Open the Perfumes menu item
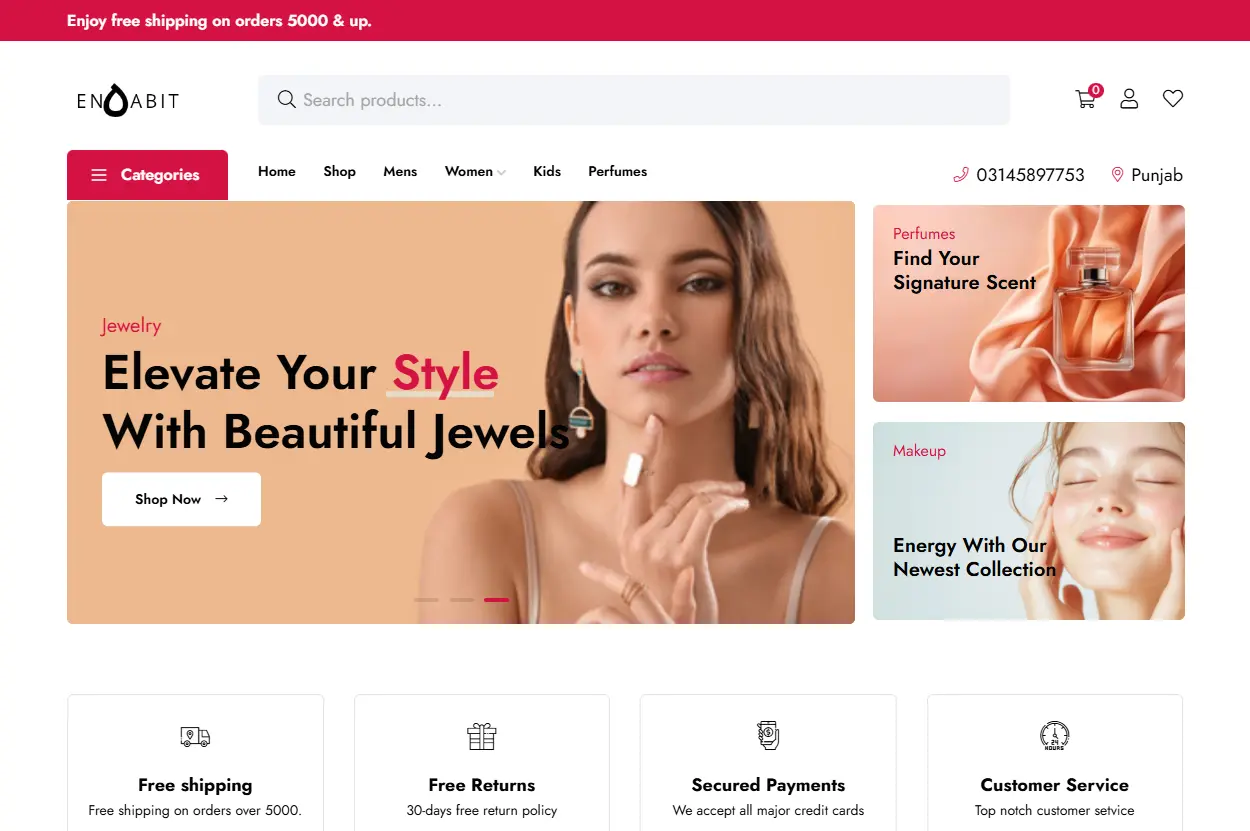 617,171
